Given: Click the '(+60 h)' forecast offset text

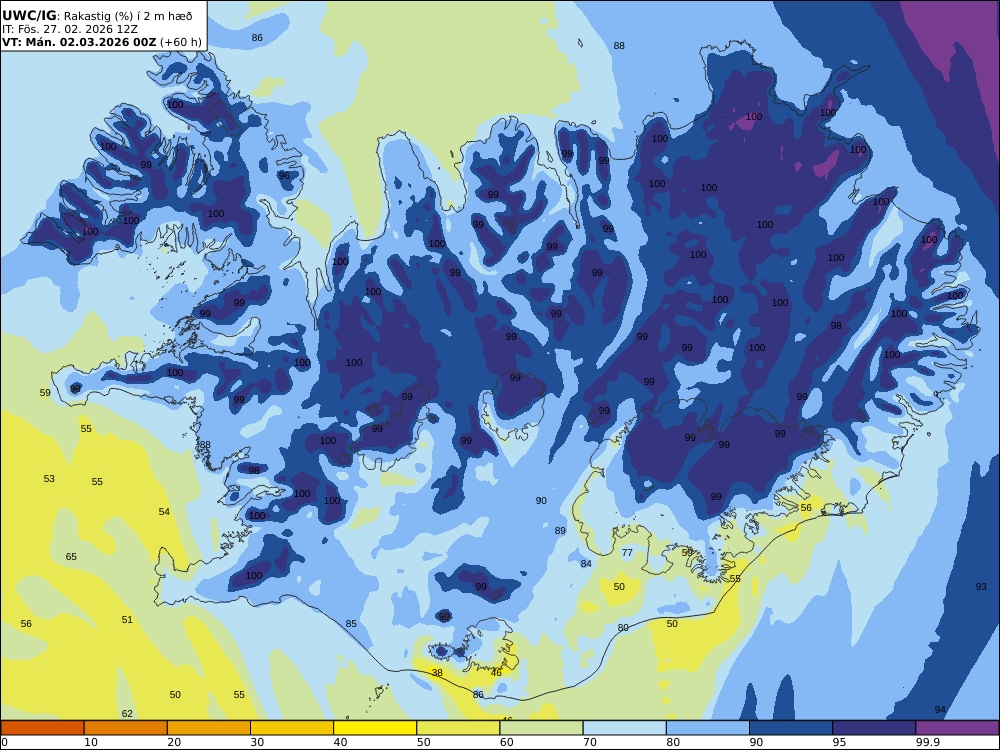Looking at the screenshot, I should coord(180,42).
